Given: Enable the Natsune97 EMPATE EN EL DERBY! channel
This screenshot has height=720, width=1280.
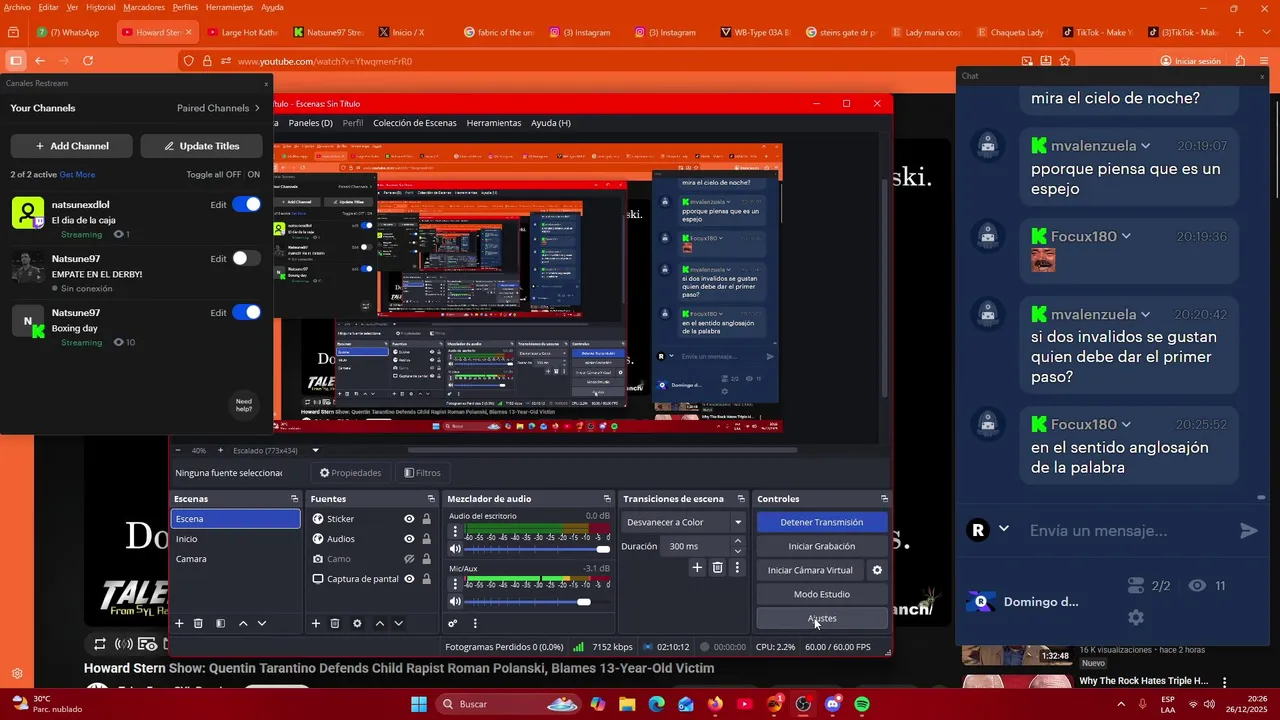Looking at the screenshot, I should coord(246,258).
